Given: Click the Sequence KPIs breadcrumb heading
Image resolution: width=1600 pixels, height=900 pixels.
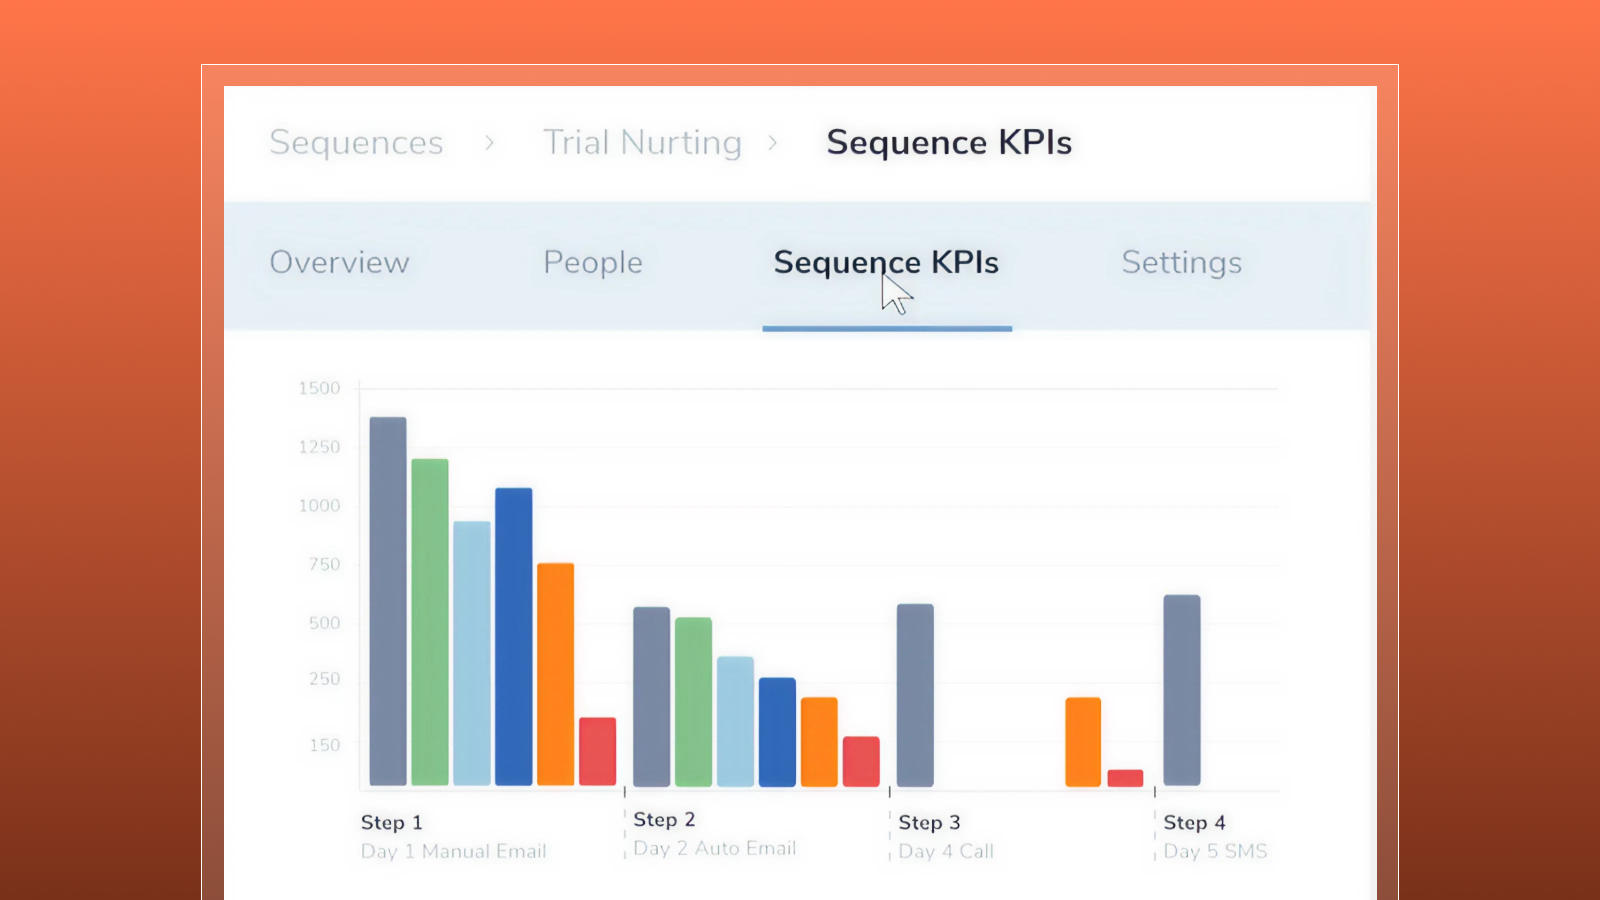Looking at the screenshot, I should pyautogui.click(x=948, y=142).
